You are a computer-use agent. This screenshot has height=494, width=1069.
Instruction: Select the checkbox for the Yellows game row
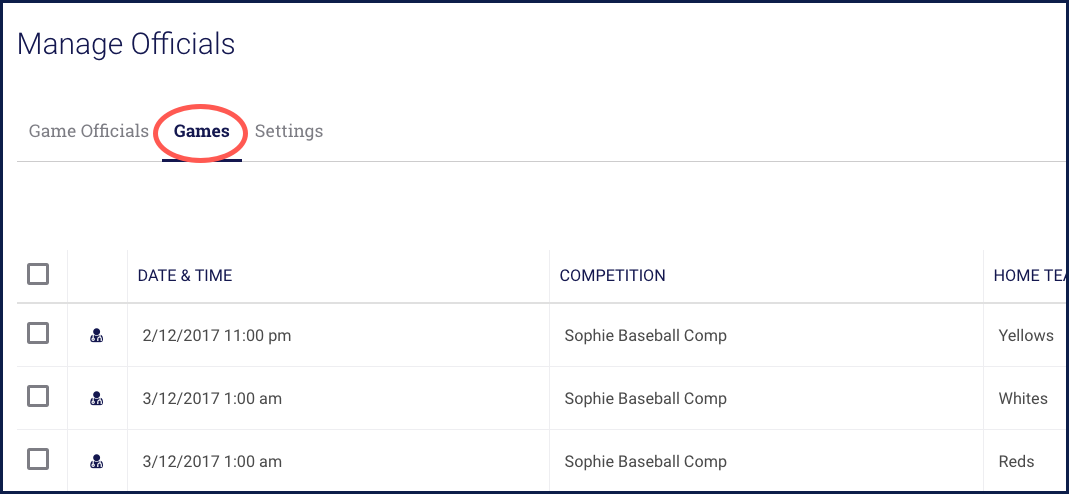click(x=38, y=334)
